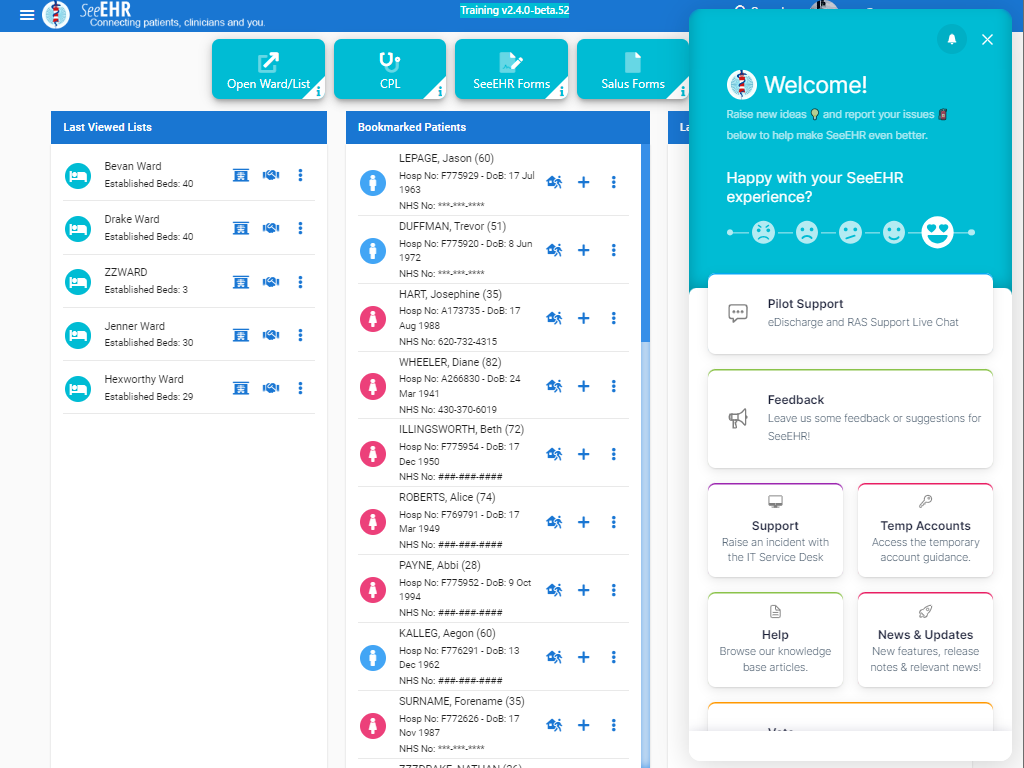Click the plus icon for PAYNE, Abbi
This screenshot has height=768, width=1024.
(x=584, y=590)
